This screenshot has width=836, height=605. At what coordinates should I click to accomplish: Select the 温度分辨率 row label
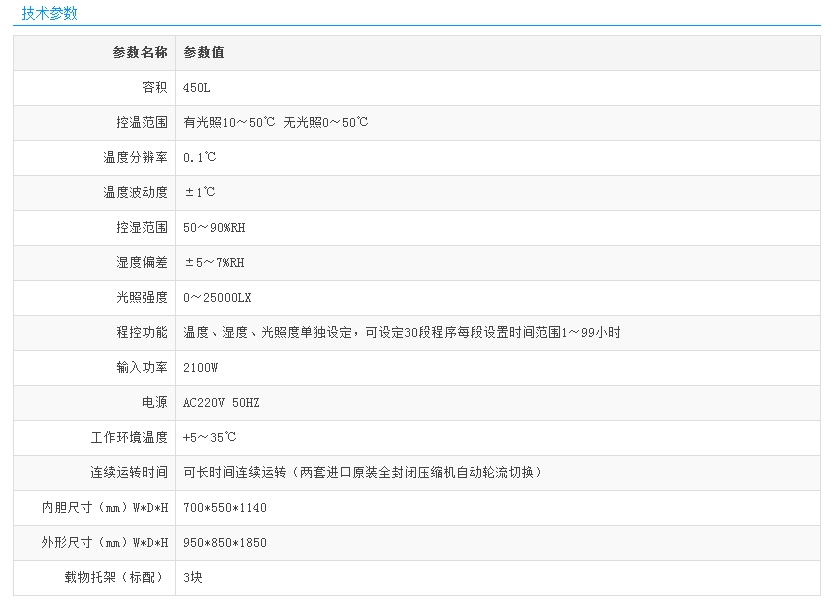(x=135, y=158)
